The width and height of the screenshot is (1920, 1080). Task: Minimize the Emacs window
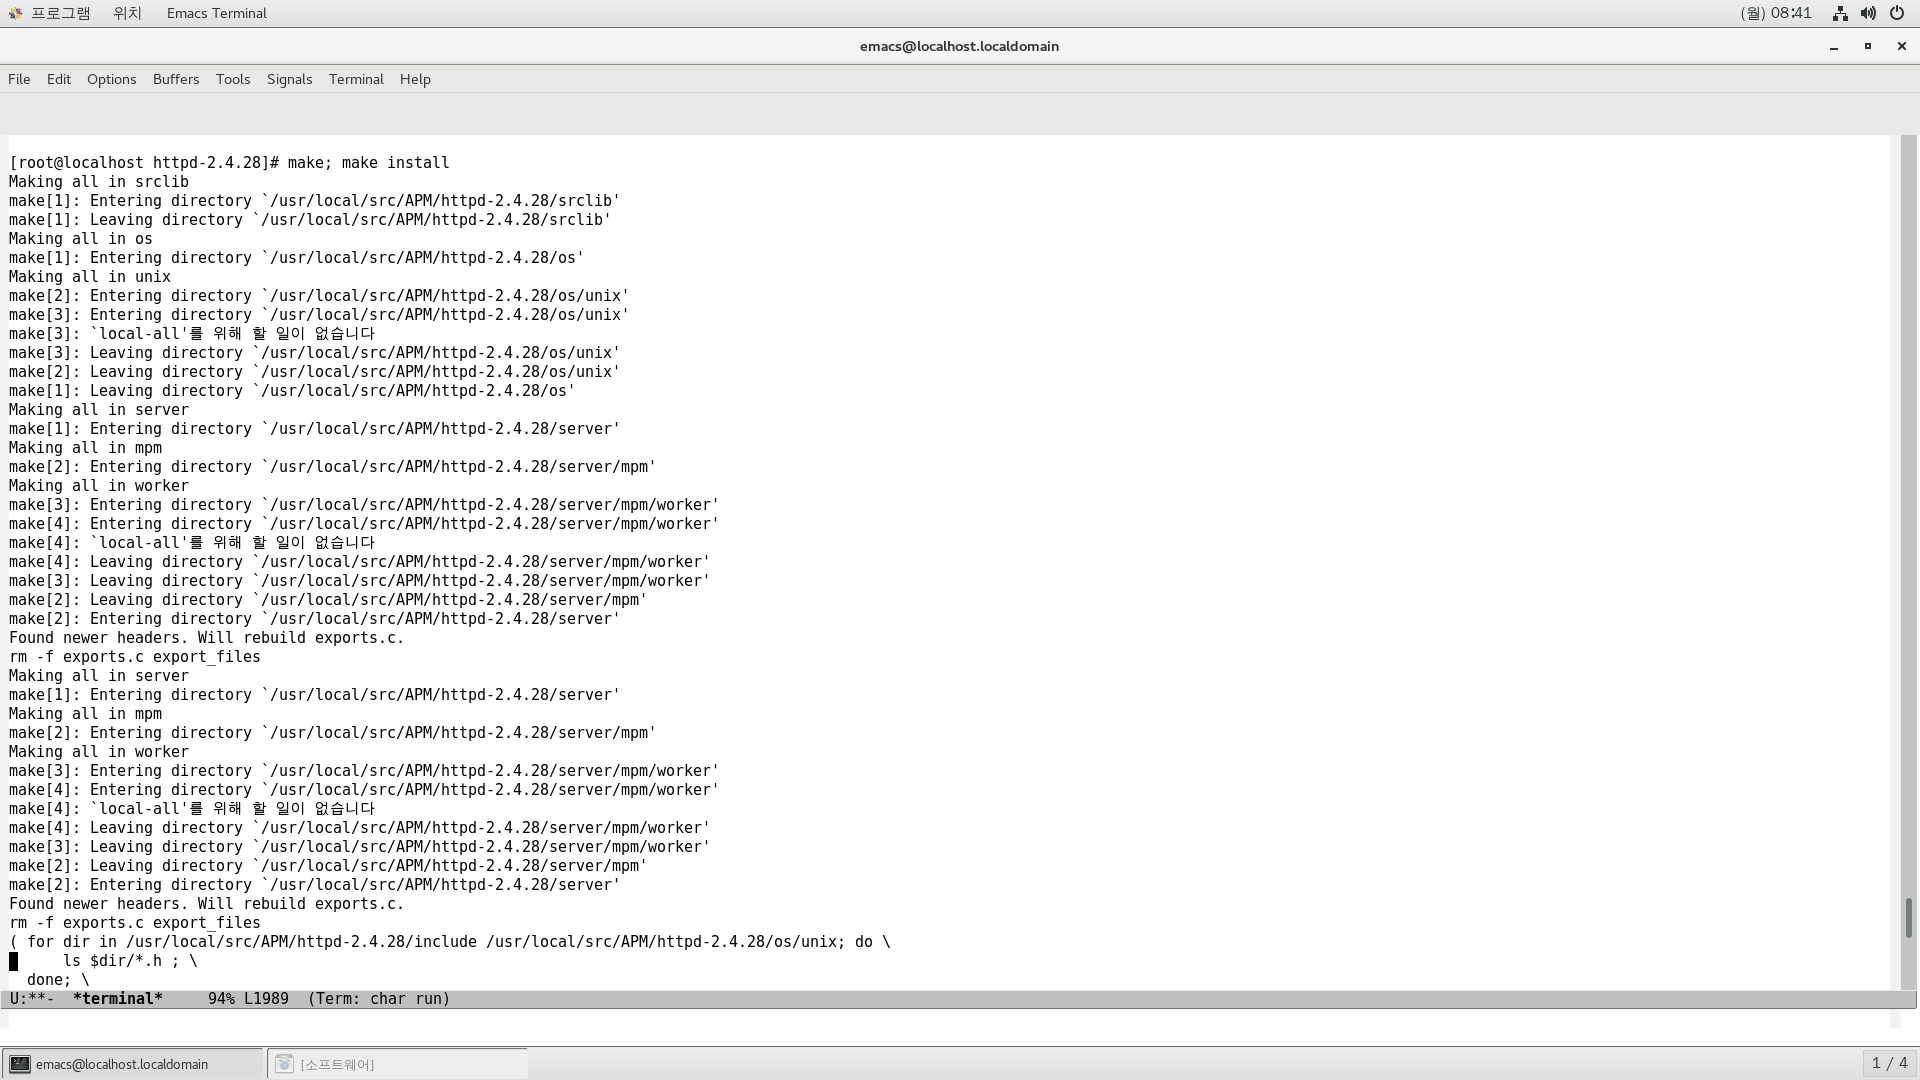[x=1834, y=46]
